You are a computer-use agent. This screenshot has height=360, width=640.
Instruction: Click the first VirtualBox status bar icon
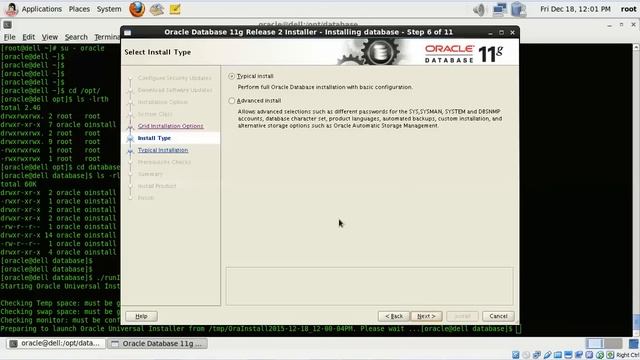pyautogui.click(x=516, y=355)
